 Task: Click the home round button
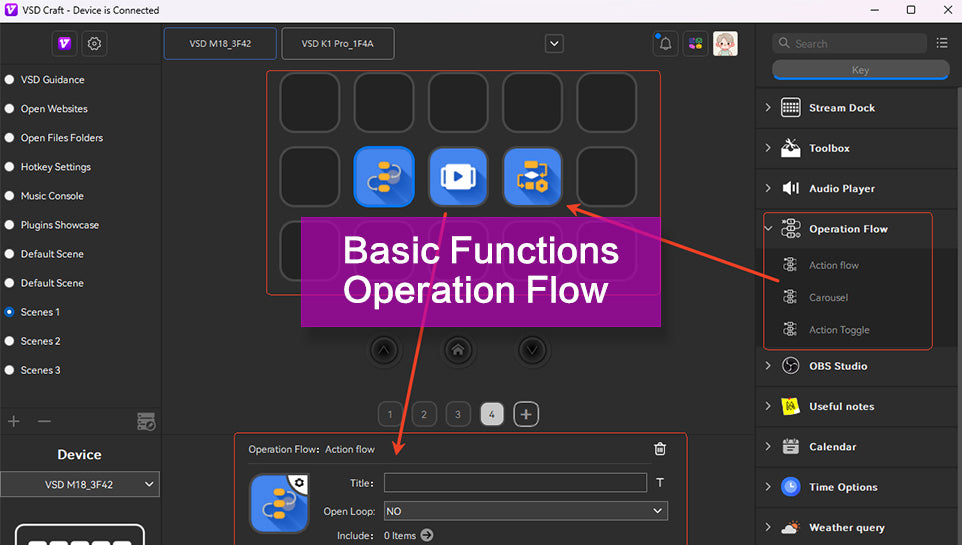click(458, 350)
